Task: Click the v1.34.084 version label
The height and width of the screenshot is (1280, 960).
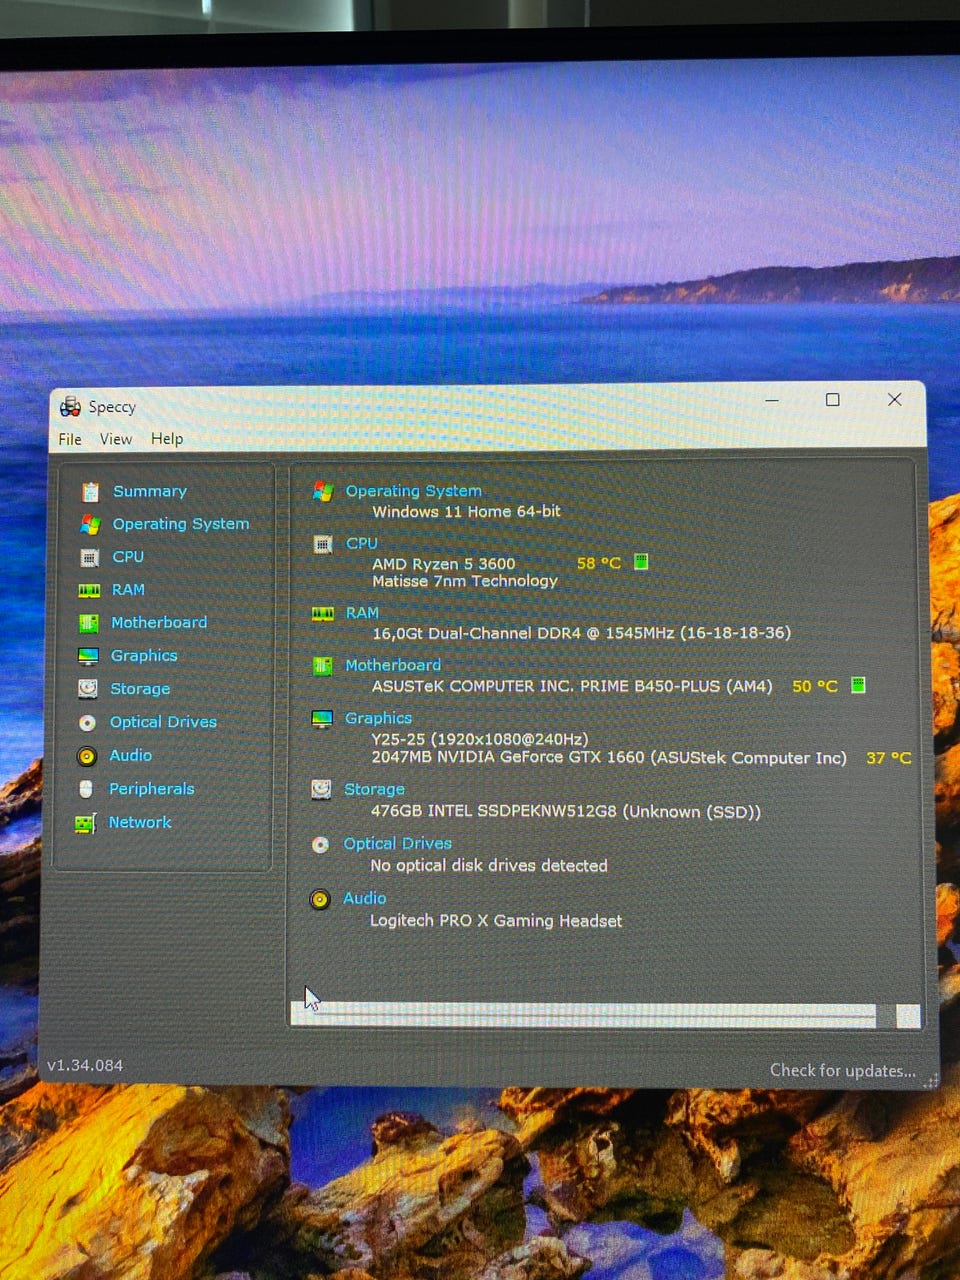Action: (x=85, y=1066)
